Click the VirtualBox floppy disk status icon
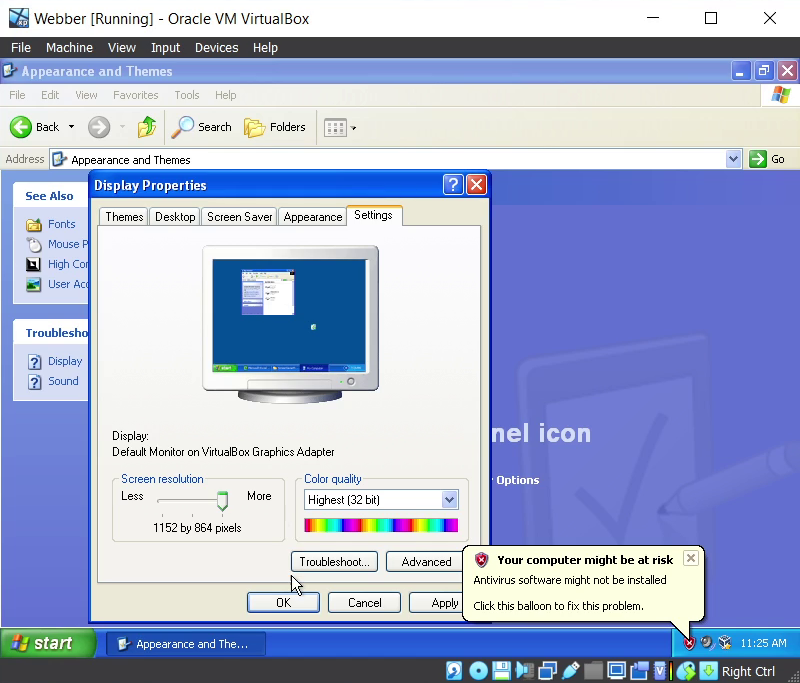The image size is (800, 683). tap(501, 671)
